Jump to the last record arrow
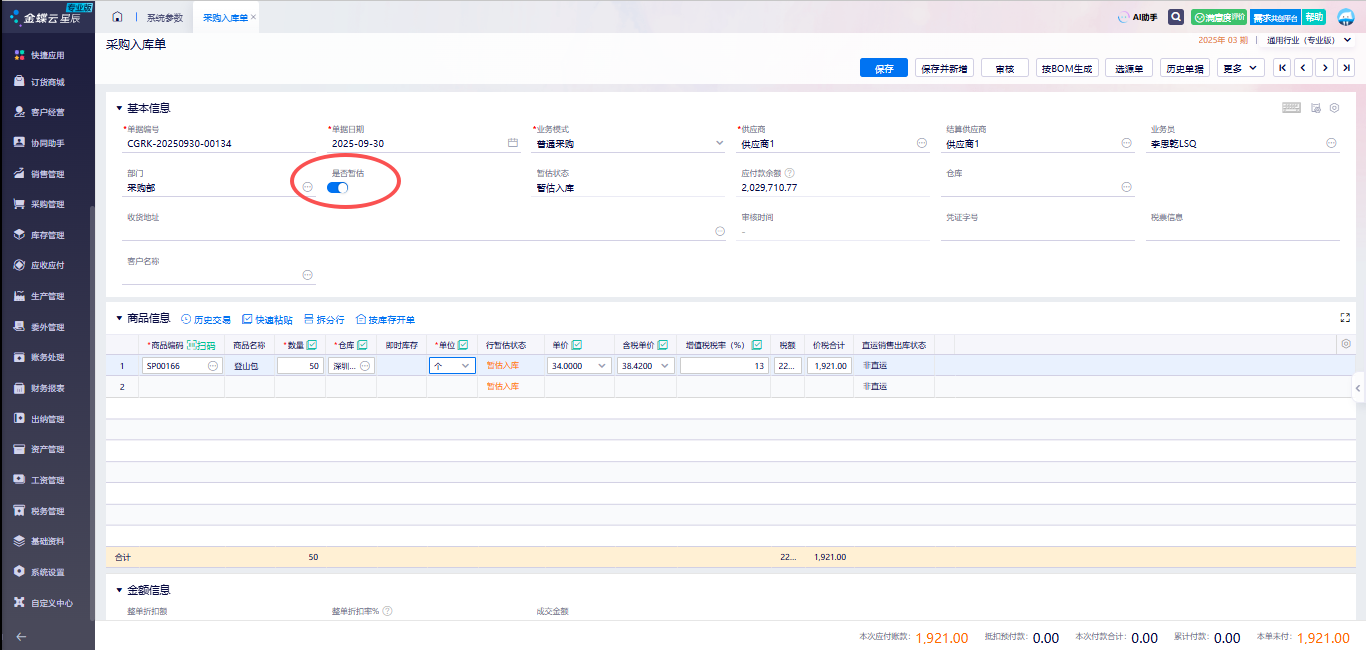 1347,68
